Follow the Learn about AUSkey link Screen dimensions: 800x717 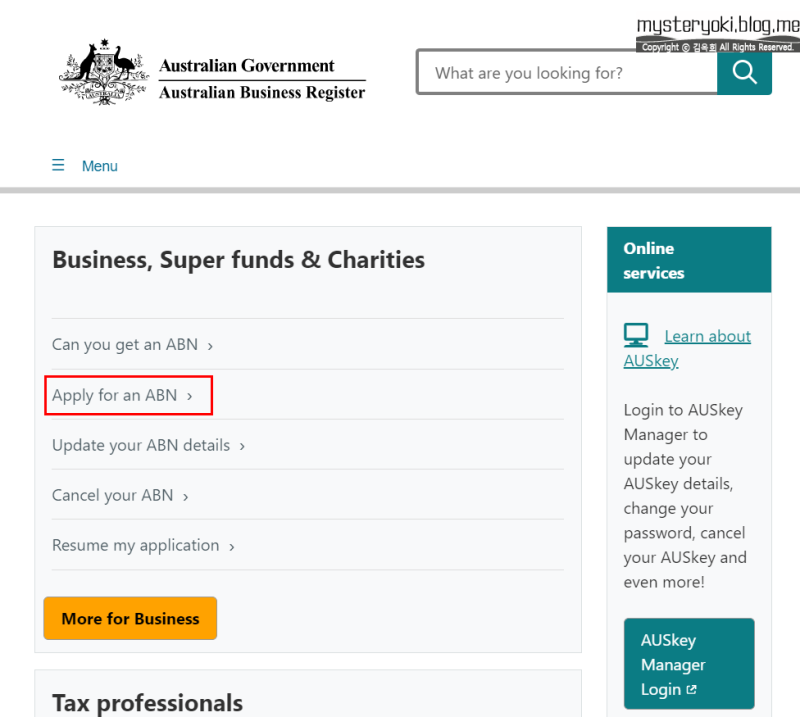(707, 336)
